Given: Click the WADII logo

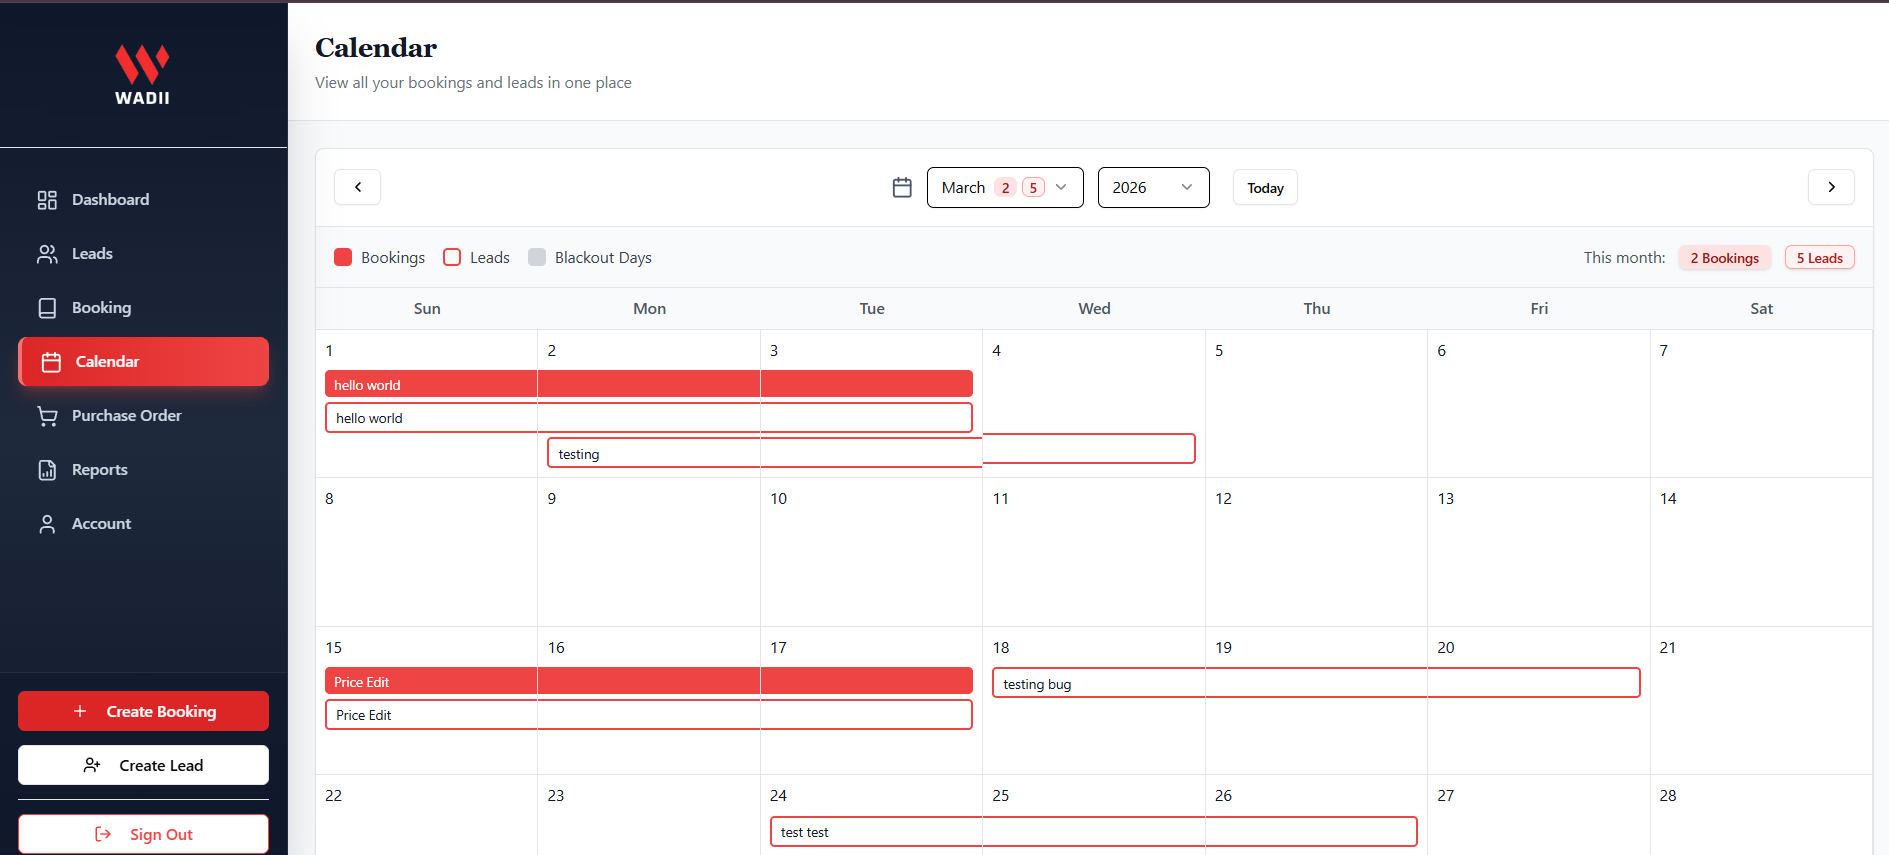Looking at the screenshot, I should tap(142, 75).
